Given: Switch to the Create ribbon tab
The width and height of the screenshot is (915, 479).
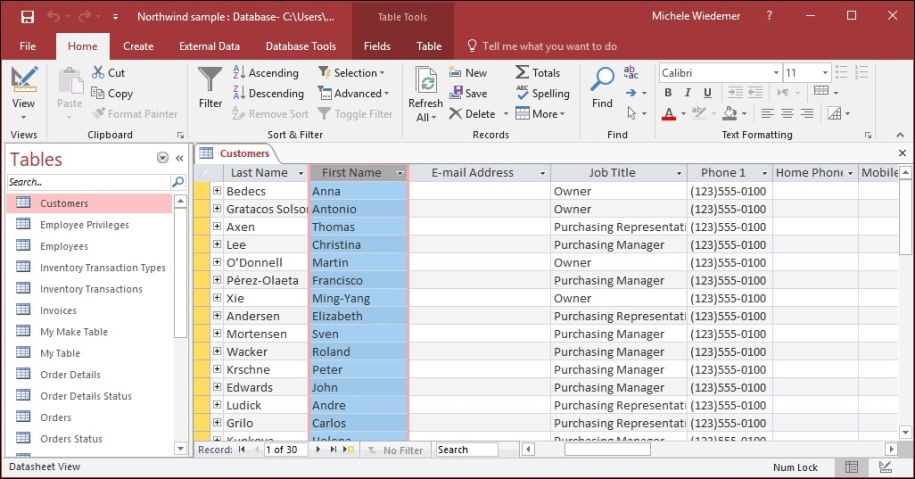Looking at the screenshot, I should pyautogui.click(x=138, y=46).
